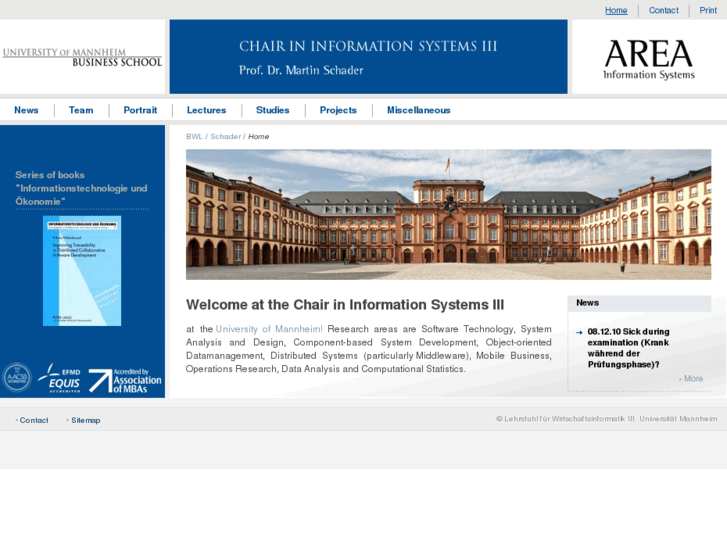Click the Prof. Dr. Martin Schader subtitle
Image resolution: width=727 pixels, height=545 pixels.
[x=301, y=70]
